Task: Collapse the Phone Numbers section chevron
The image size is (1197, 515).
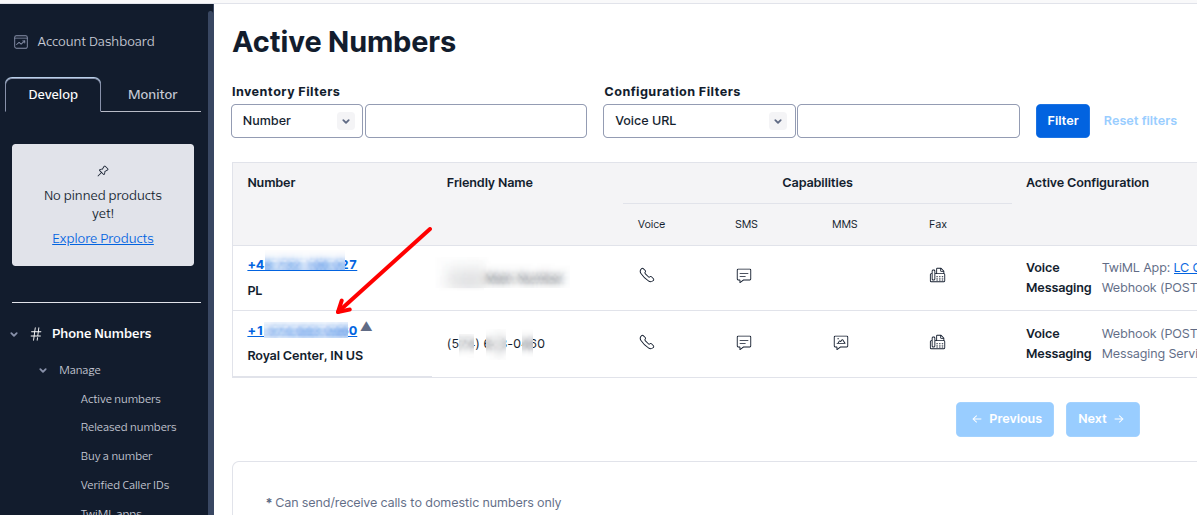Action: [x=14, y=334]
